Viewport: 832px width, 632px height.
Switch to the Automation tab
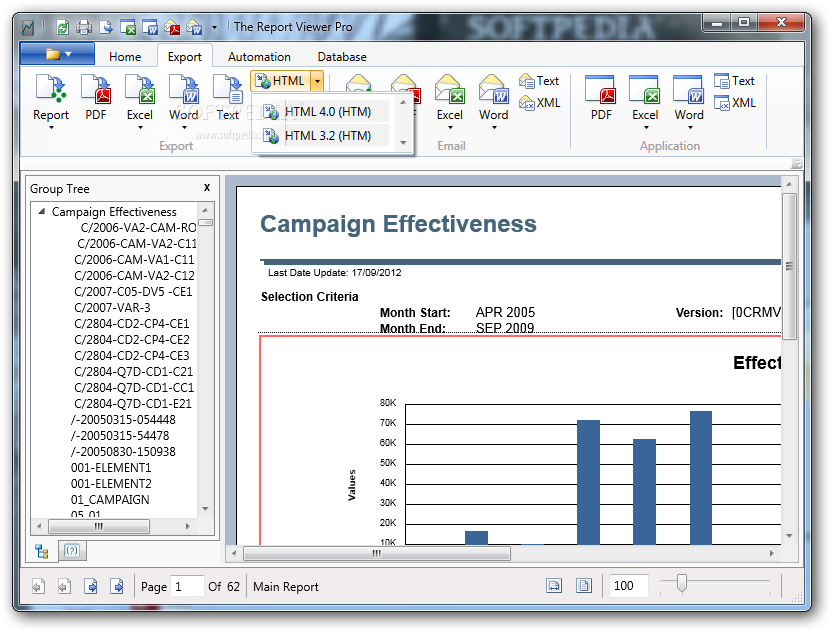(259, 57)
